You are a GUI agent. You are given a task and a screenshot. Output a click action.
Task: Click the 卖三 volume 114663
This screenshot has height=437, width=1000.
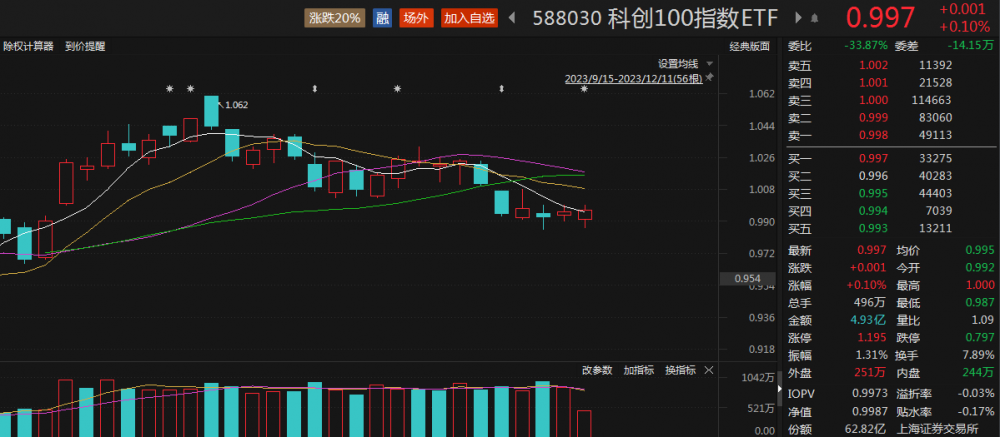tap(932, 100)
